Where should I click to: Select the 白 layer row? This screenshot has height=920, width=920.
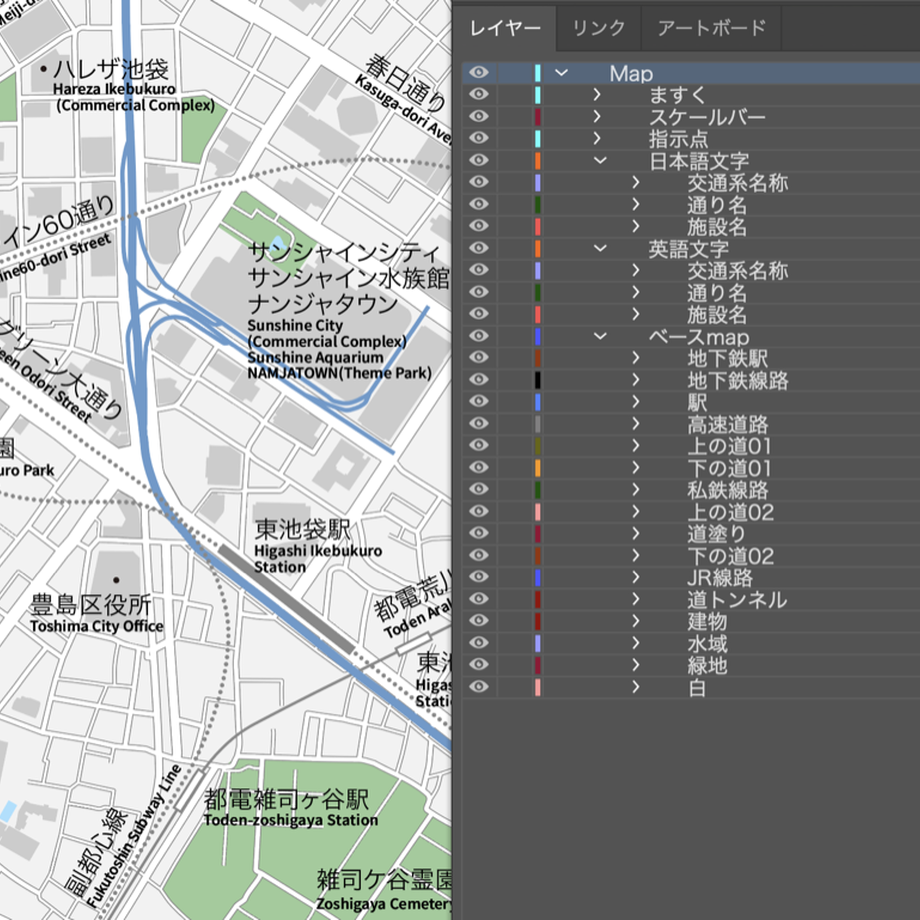tap(691, 687)
